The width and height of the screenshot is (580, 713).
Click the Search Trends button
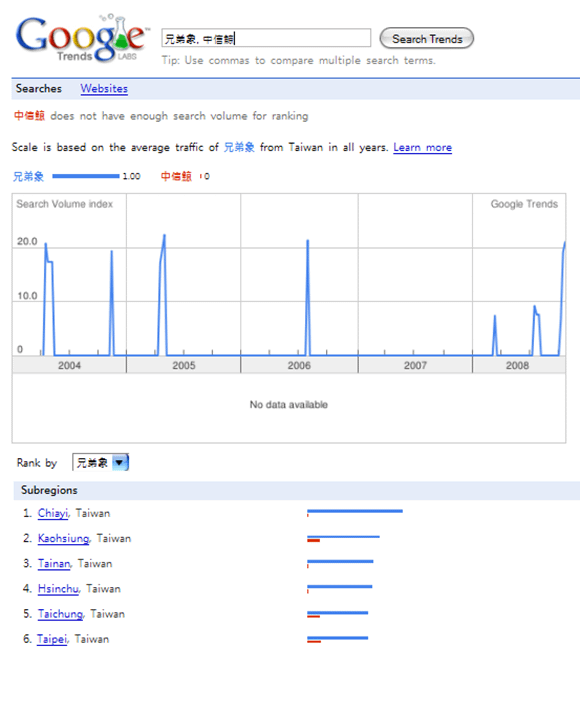pos(427,39)
